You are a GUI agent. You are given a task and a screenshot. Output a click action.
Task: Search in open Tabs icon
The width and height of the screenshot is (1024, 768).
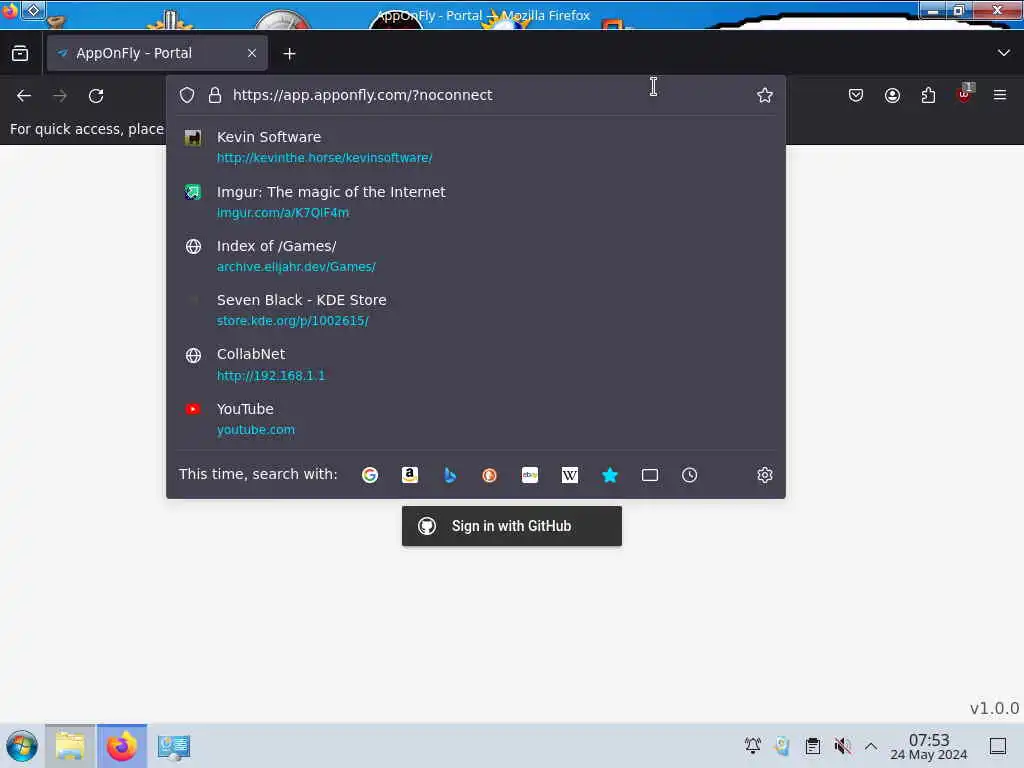(x=650, y=475)
